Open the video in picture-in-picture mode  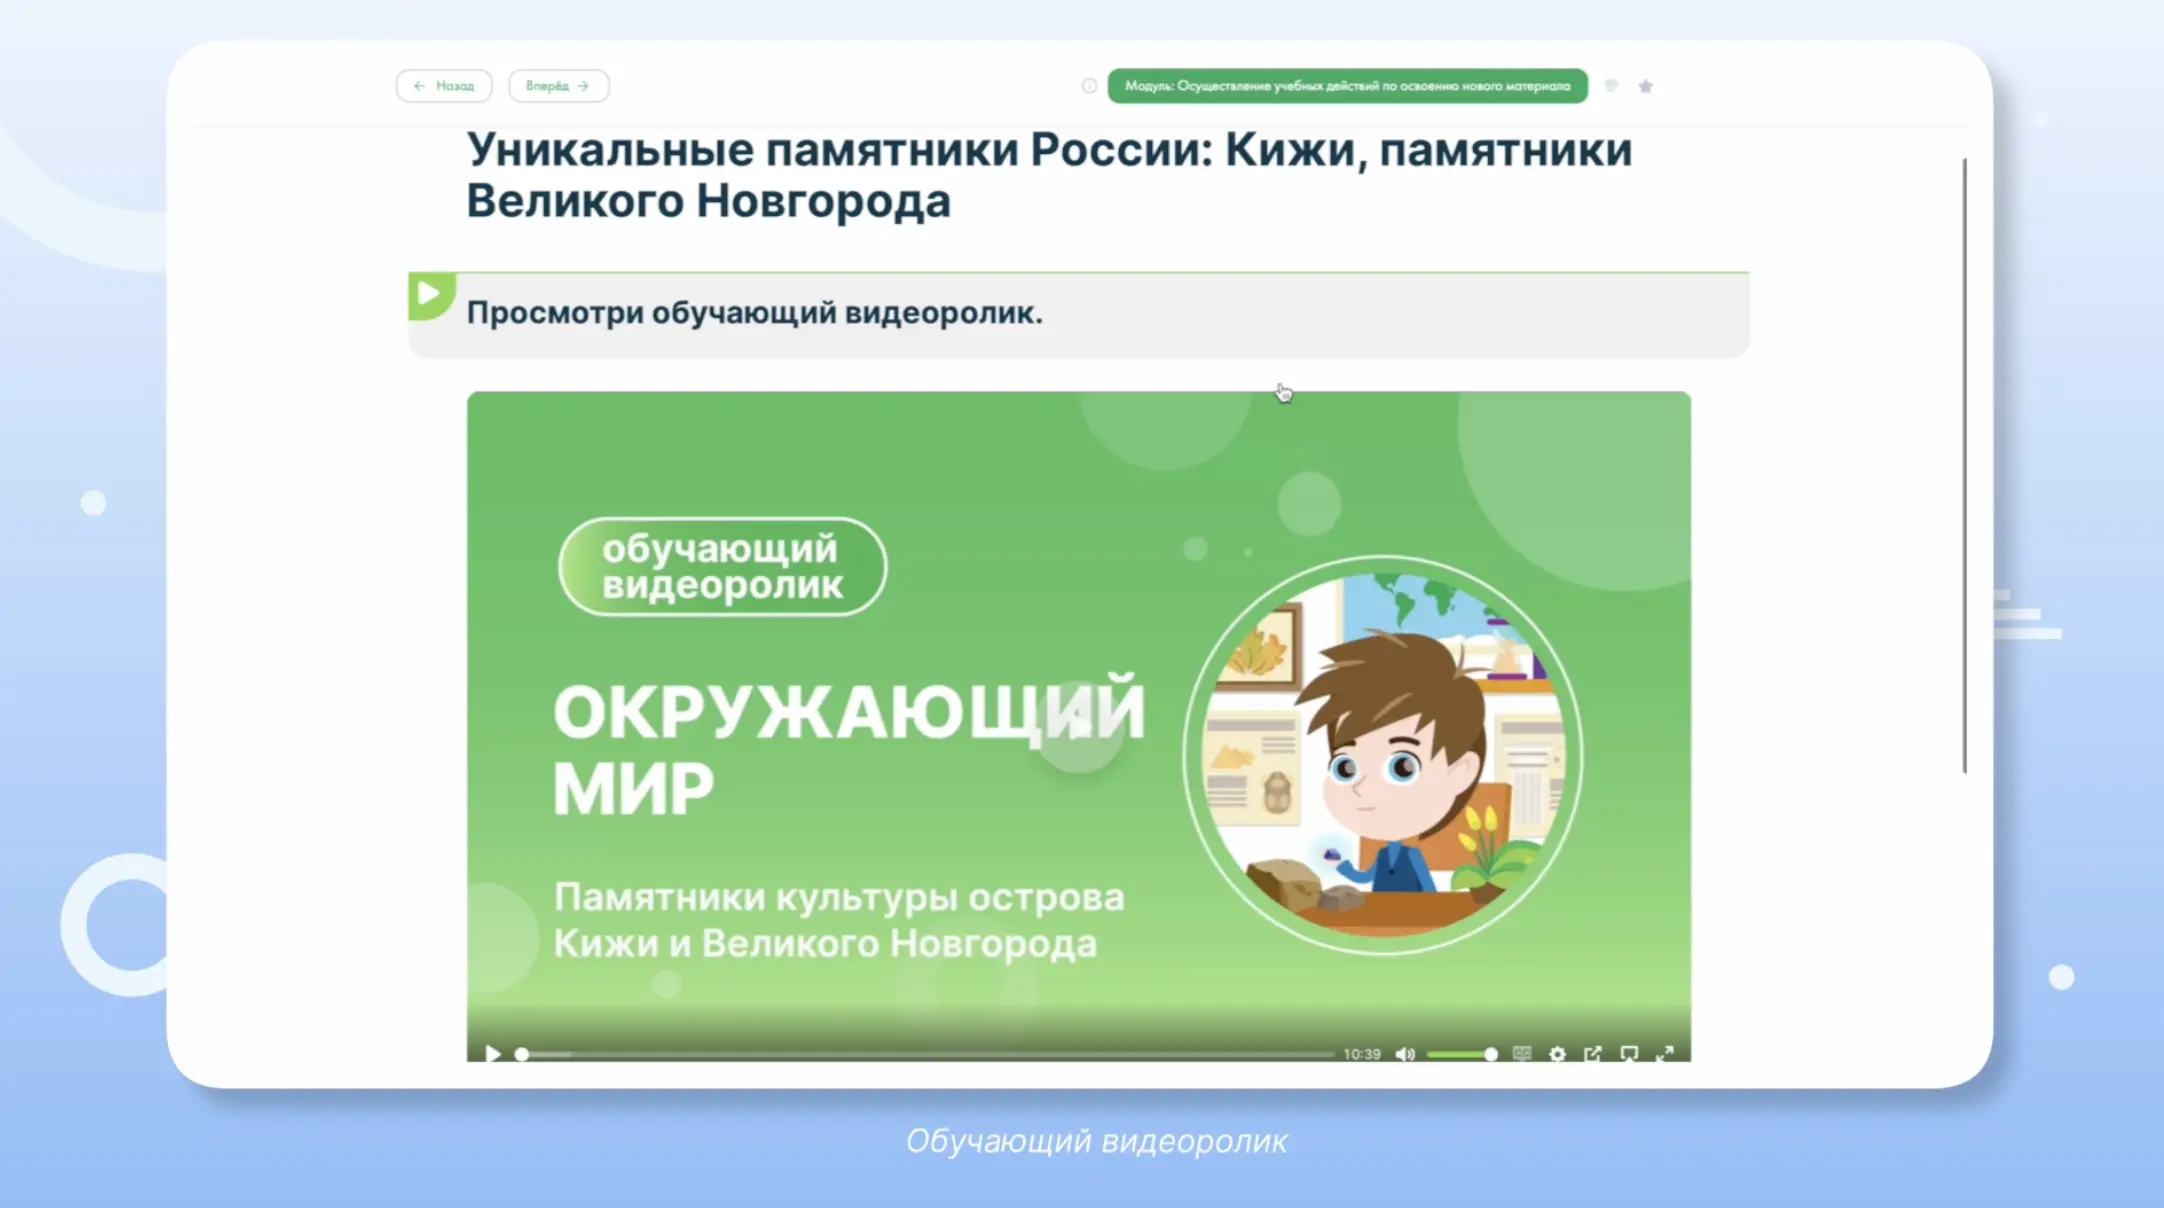[1628, 1053]
